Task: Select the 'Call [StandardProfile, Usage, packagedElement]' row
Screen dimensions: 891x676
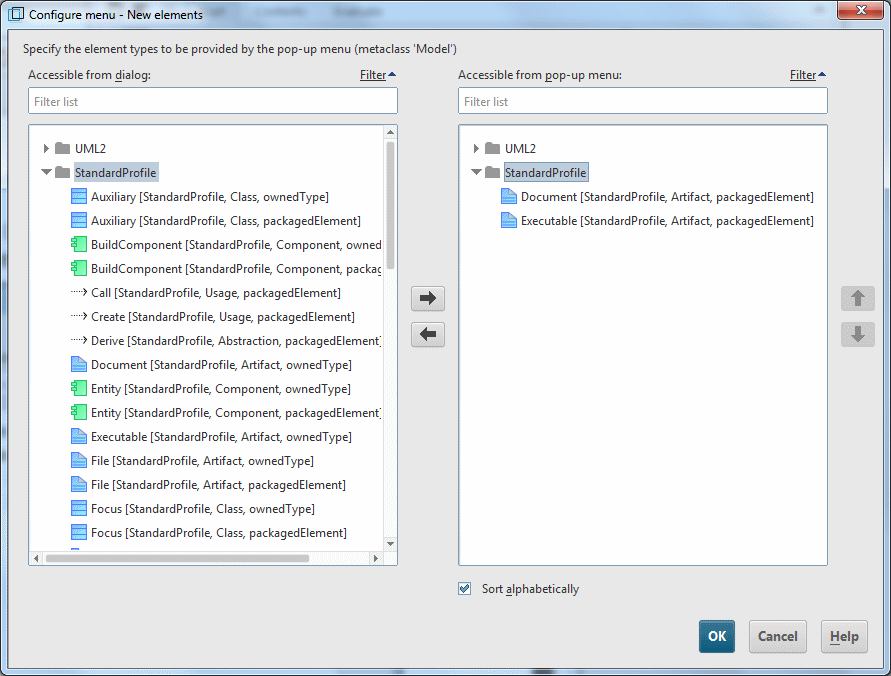Action: (x=216, y=293)
